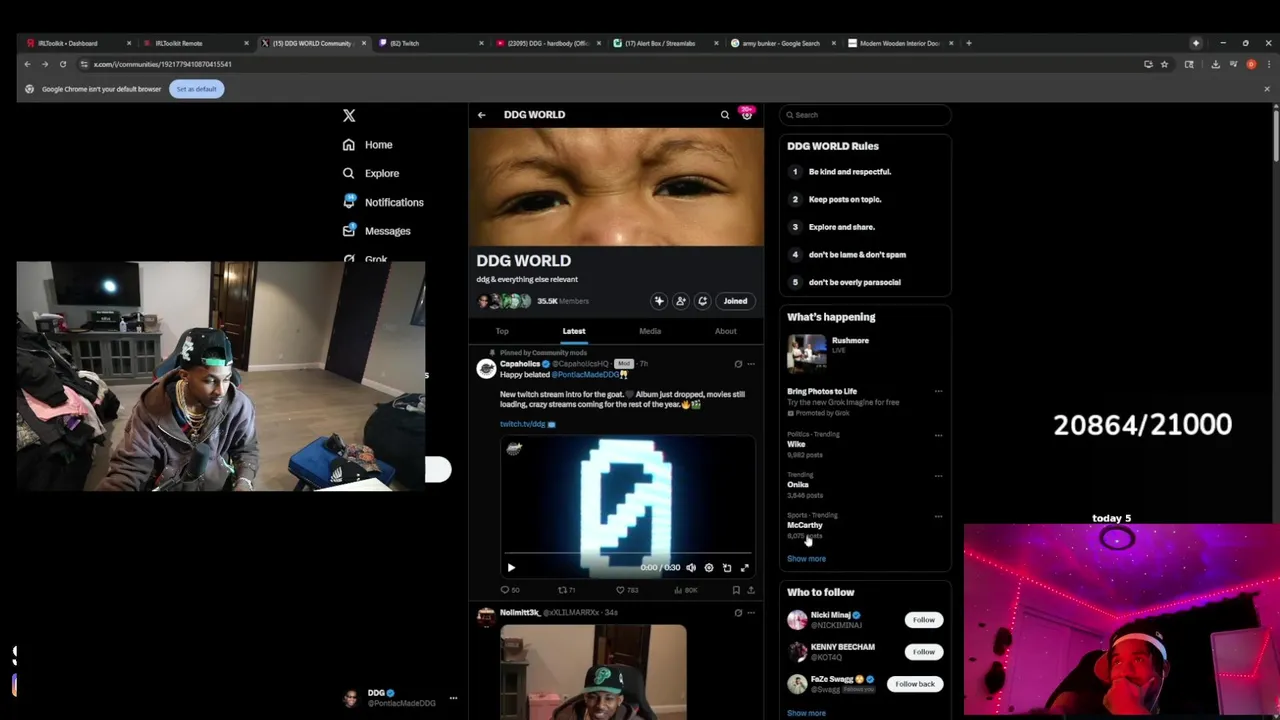Go to Home in X sidebar
This screenshot has height=720, width=1280.
point(368,145)
